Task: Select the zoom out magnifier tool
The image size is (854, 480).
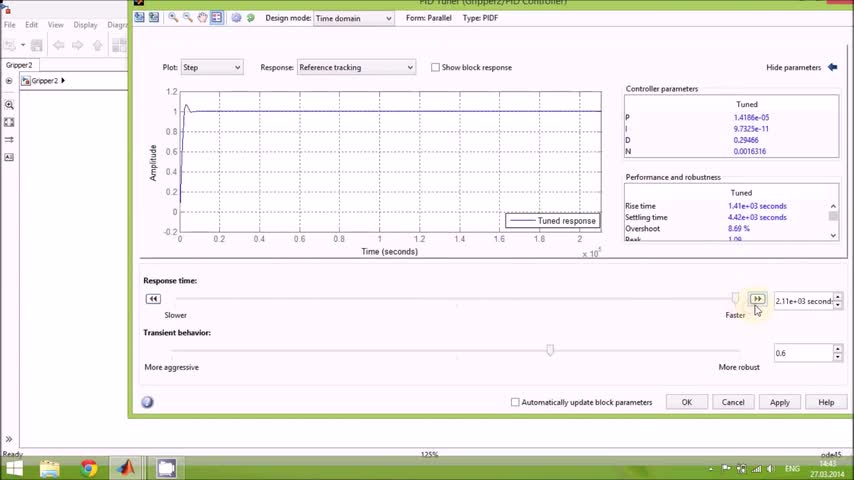Action: pyautogui.click(x=188, y=17)
